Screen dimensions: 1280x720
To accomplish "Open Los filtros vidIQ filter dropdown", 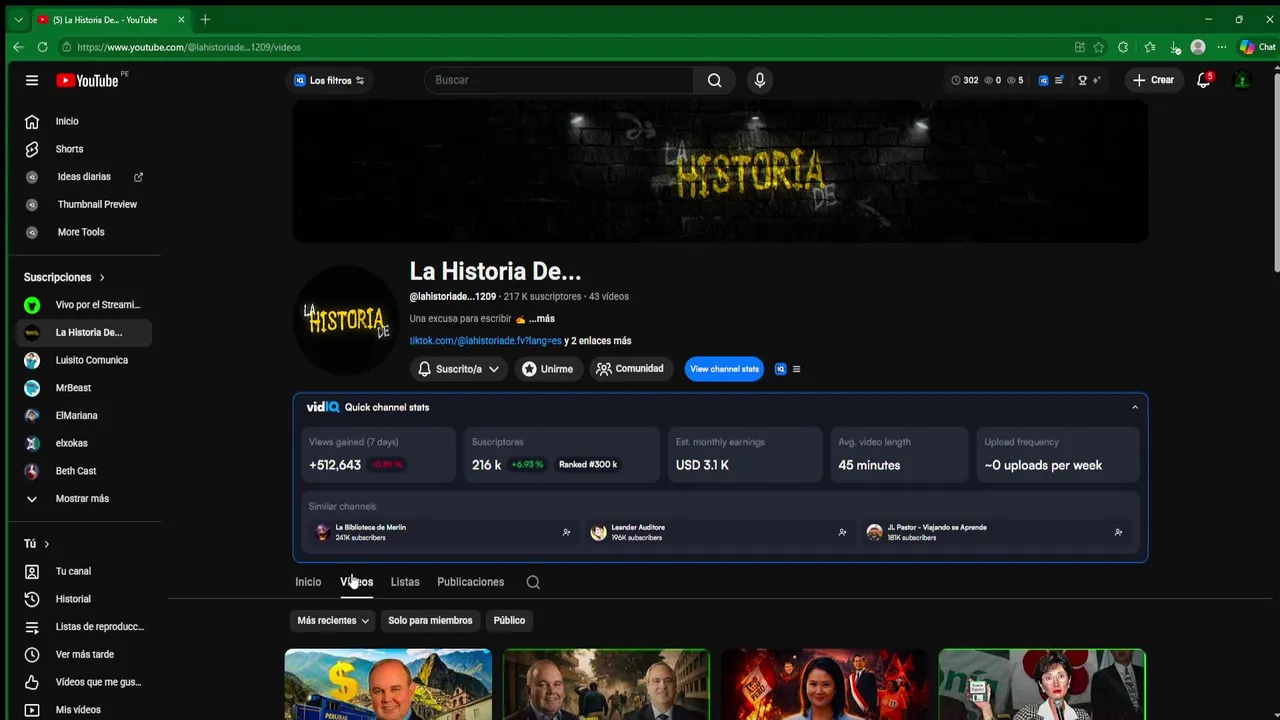I will [329, 80].
